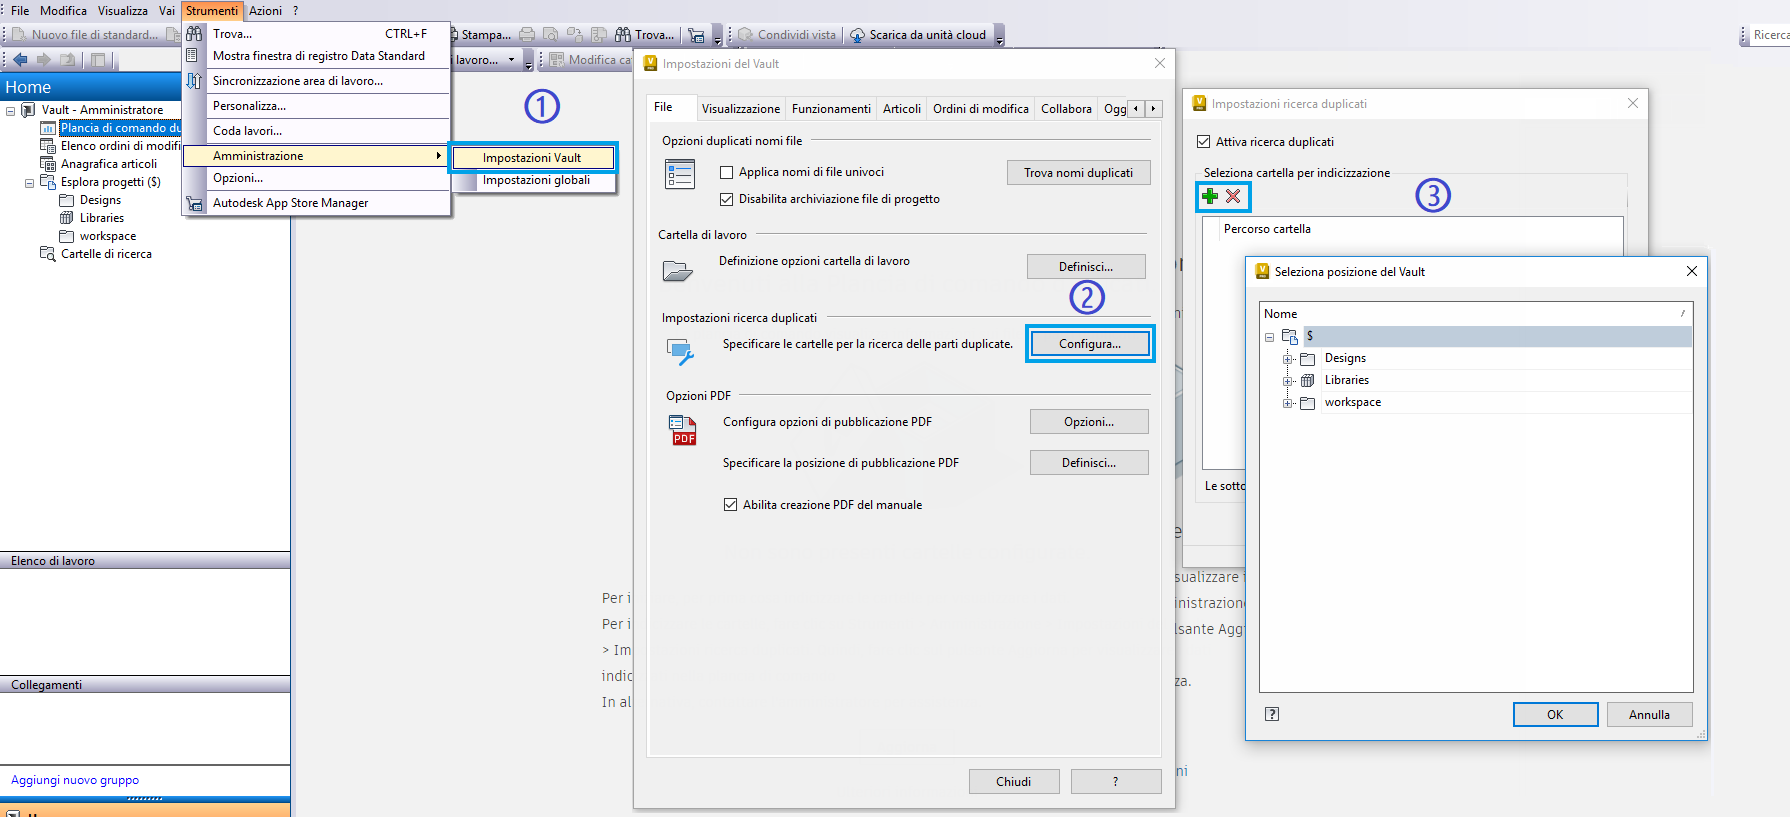Click the duplicate search settings icon
1790x817 pixels.
(x=680, y=351)
